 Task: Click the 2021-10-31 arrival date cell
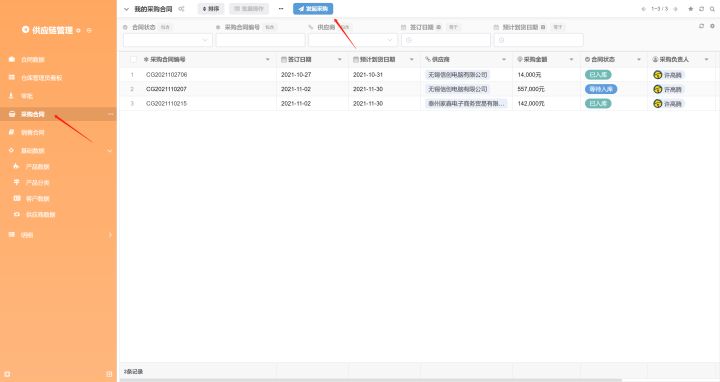[x=384, y=74]
